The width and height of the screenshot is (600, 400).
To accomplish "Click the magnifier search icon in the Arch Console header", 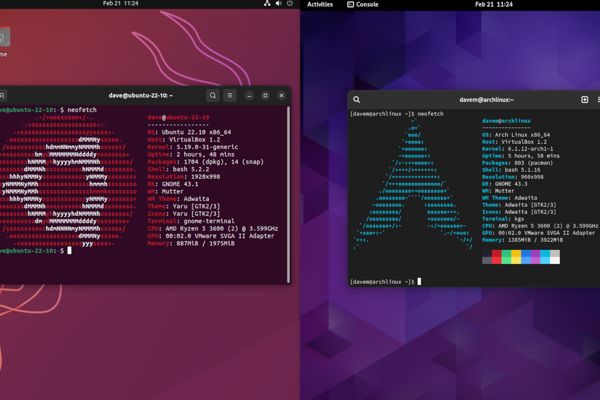I will 357,100.
